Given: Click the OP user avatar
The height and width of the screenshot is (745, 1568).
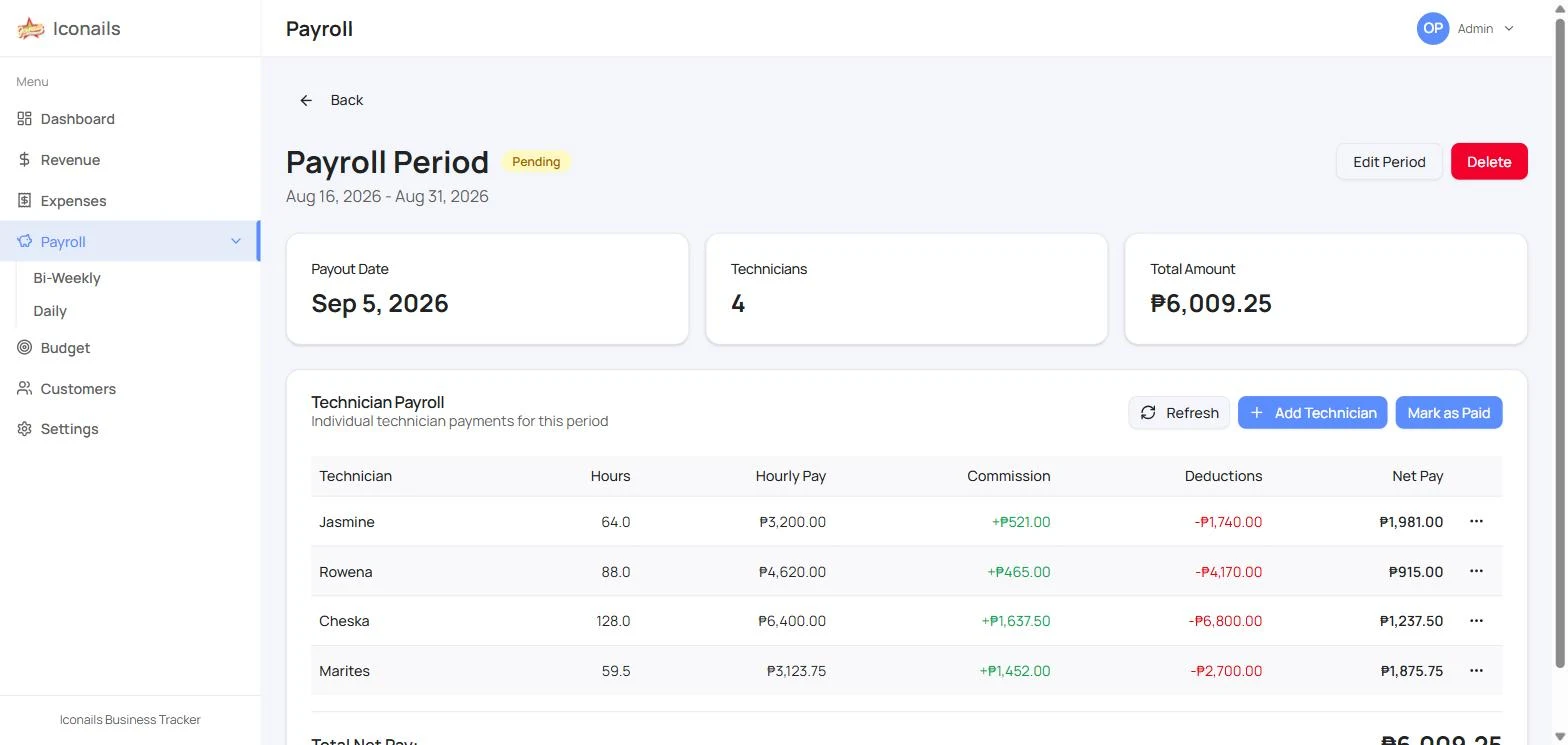Looking at the screenshot, I should tap(1433, 28).
